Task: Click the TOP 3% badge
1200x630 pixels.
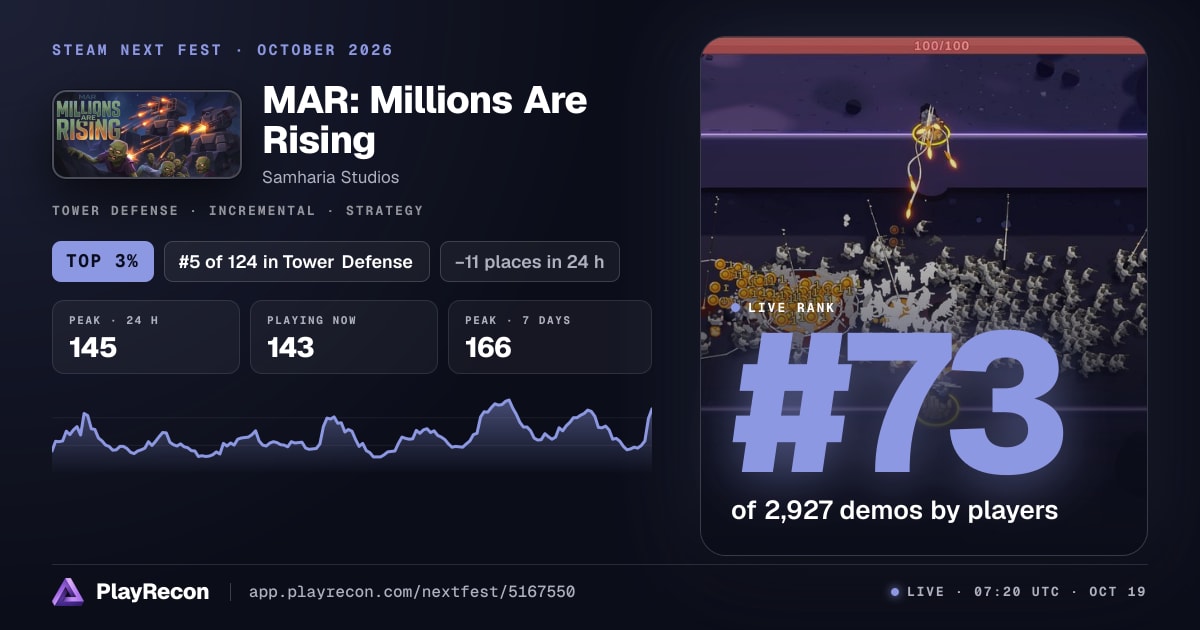Action: point(103,262)
